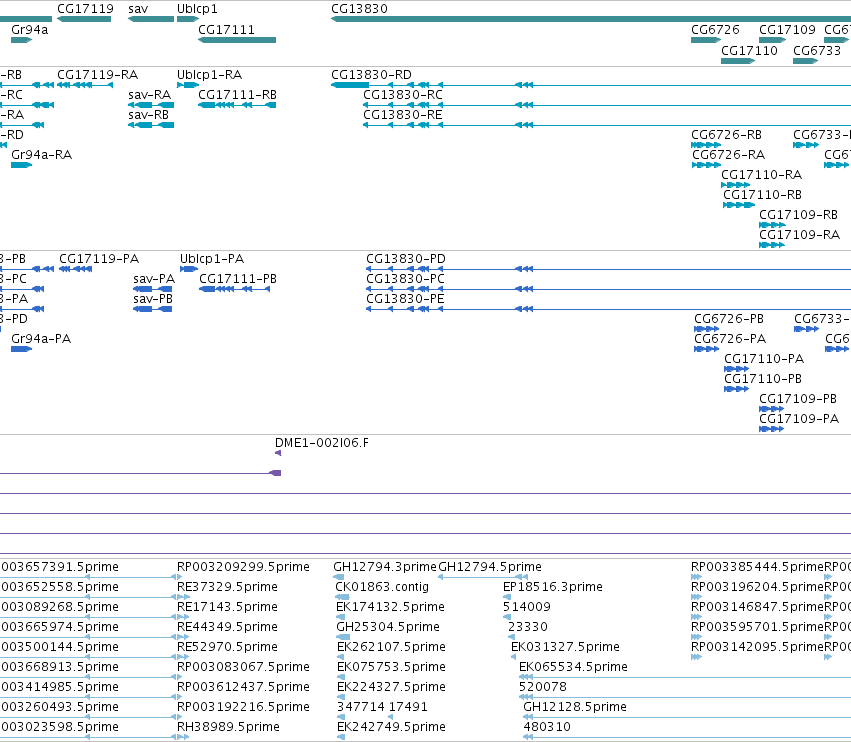Open protein Ublcp1-PA
851x742 pixels.
(x=212, y=258)
